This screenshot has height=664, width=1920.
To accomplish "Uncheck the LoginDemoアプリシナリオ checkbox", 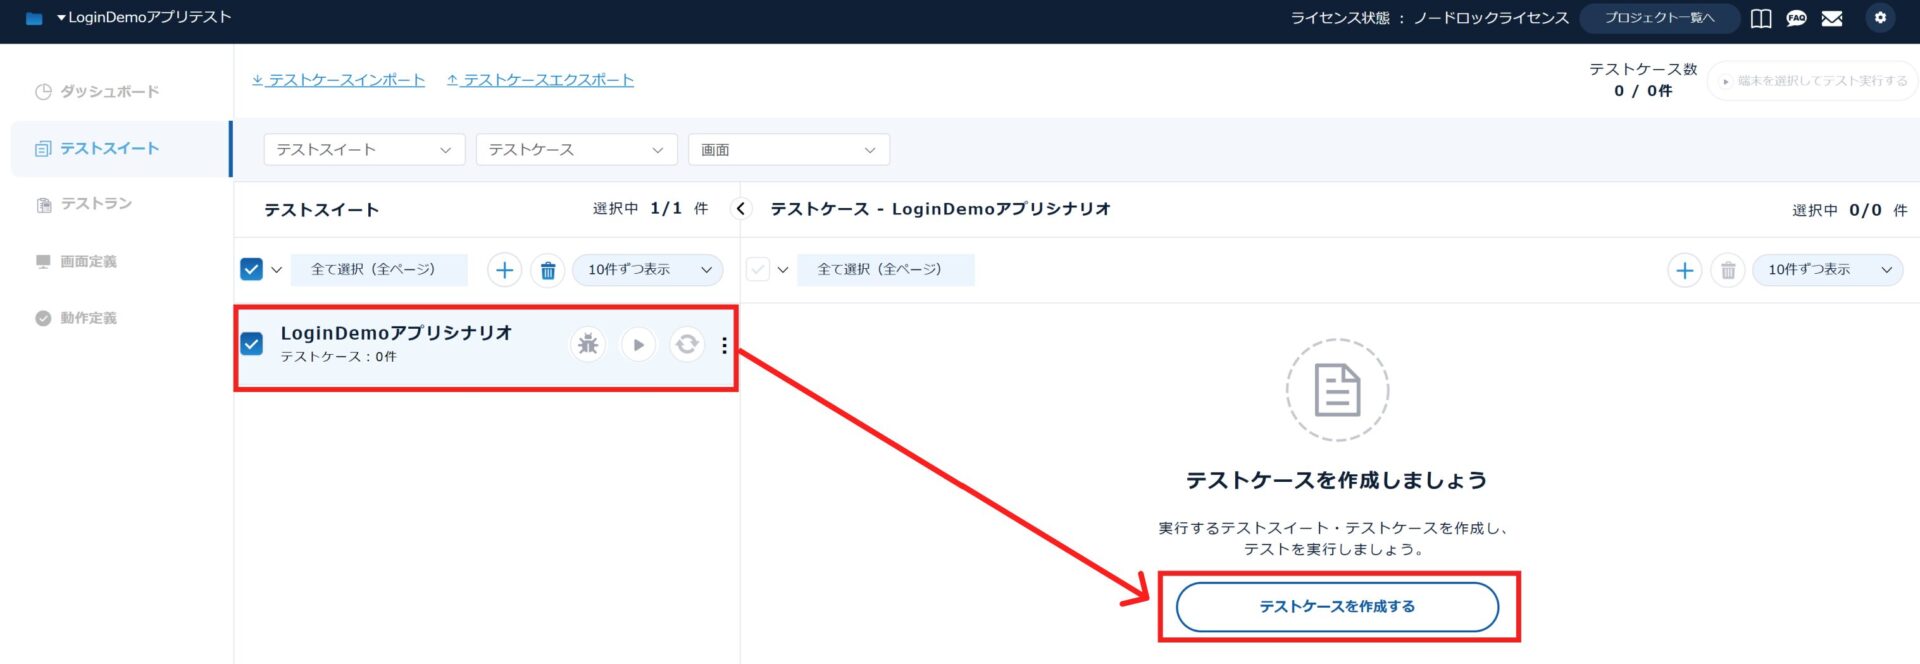I will tap(252, 344).
